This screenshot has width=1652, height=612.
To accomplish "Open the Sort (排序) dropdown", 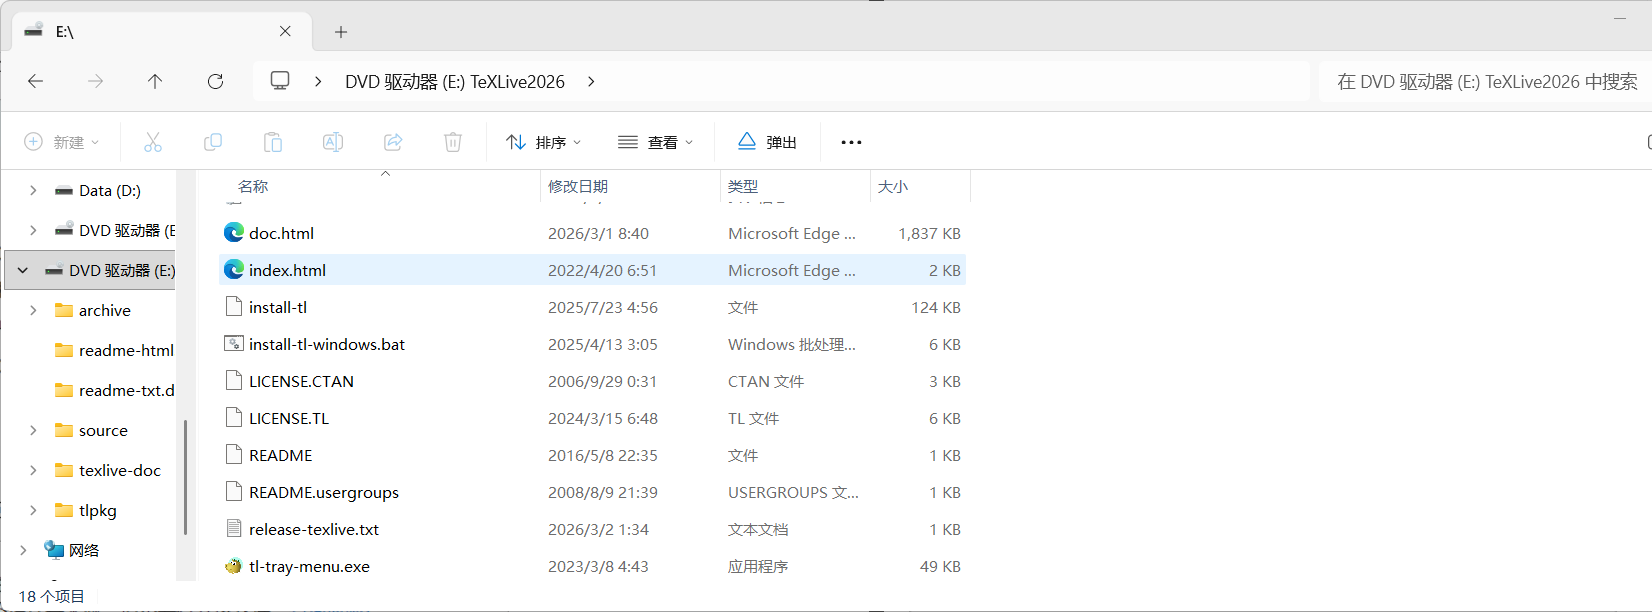I will [544, 142].
